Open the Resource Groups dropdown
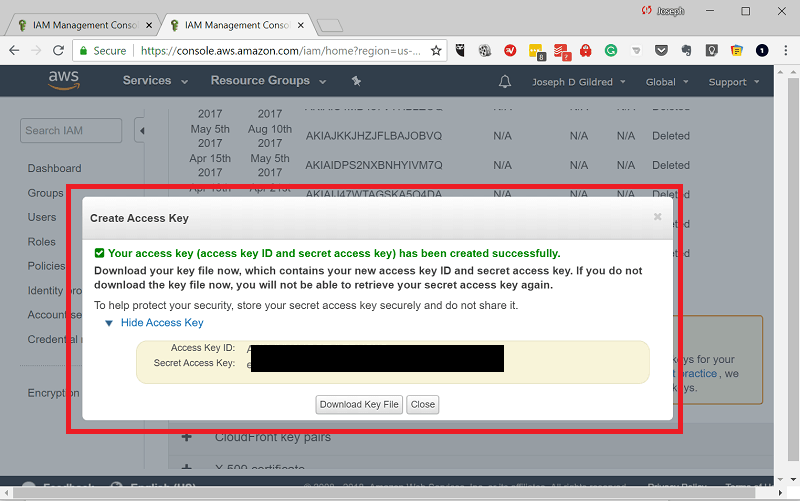Screen dimensions: 800x501 click(268, 81)
